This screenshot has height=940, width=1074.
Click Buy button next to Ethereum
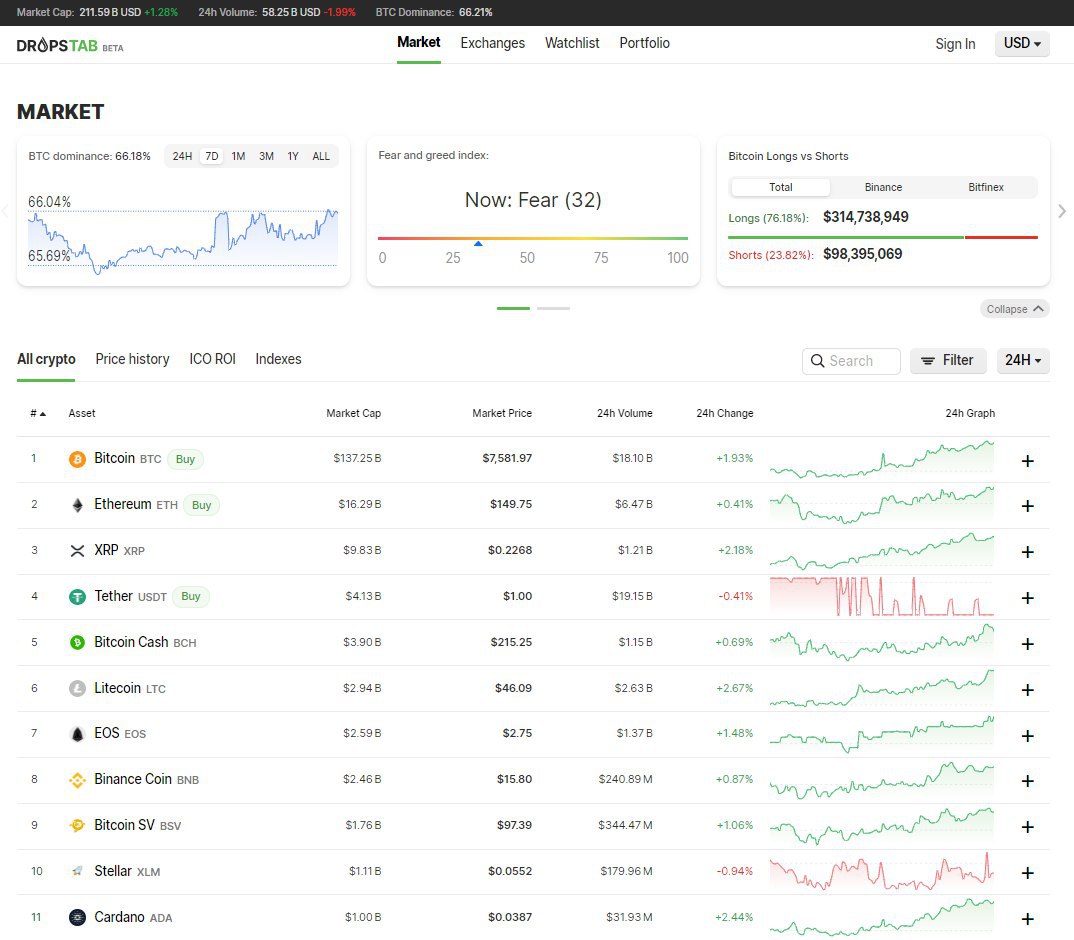pyautogui.click(x=201, y=505)
